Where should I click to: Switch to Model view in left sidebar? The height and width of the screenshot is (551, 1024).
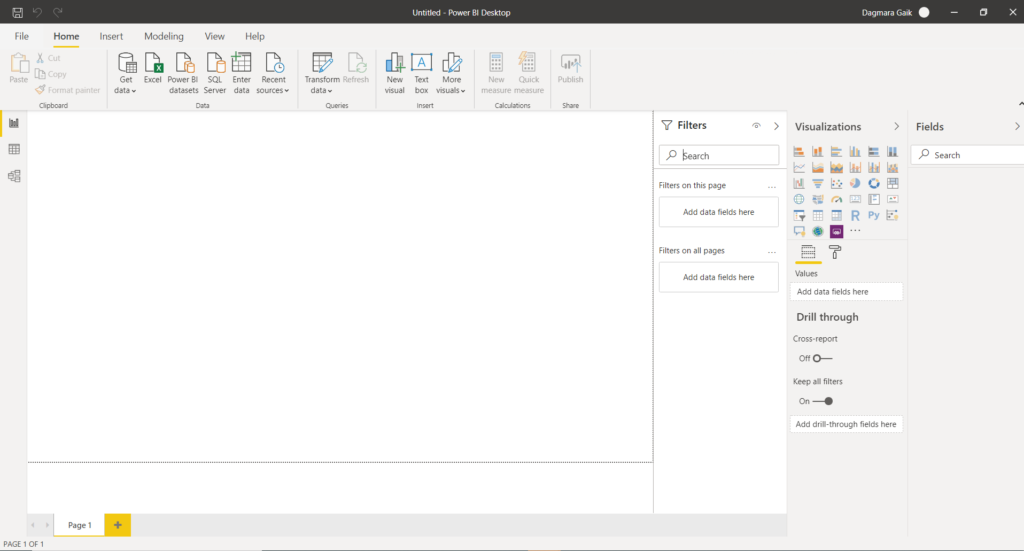click(14, 176)
